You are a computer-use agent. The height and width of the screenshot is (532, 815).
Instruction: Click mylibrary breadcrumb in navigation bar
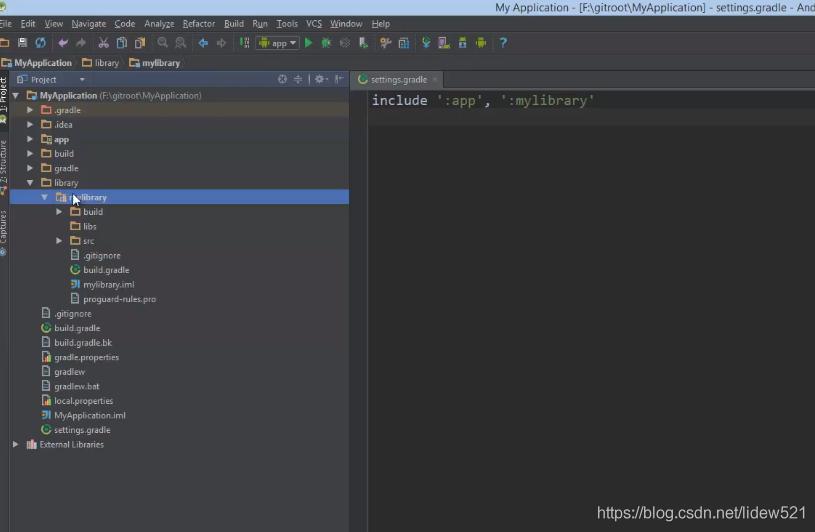(155, 63)
